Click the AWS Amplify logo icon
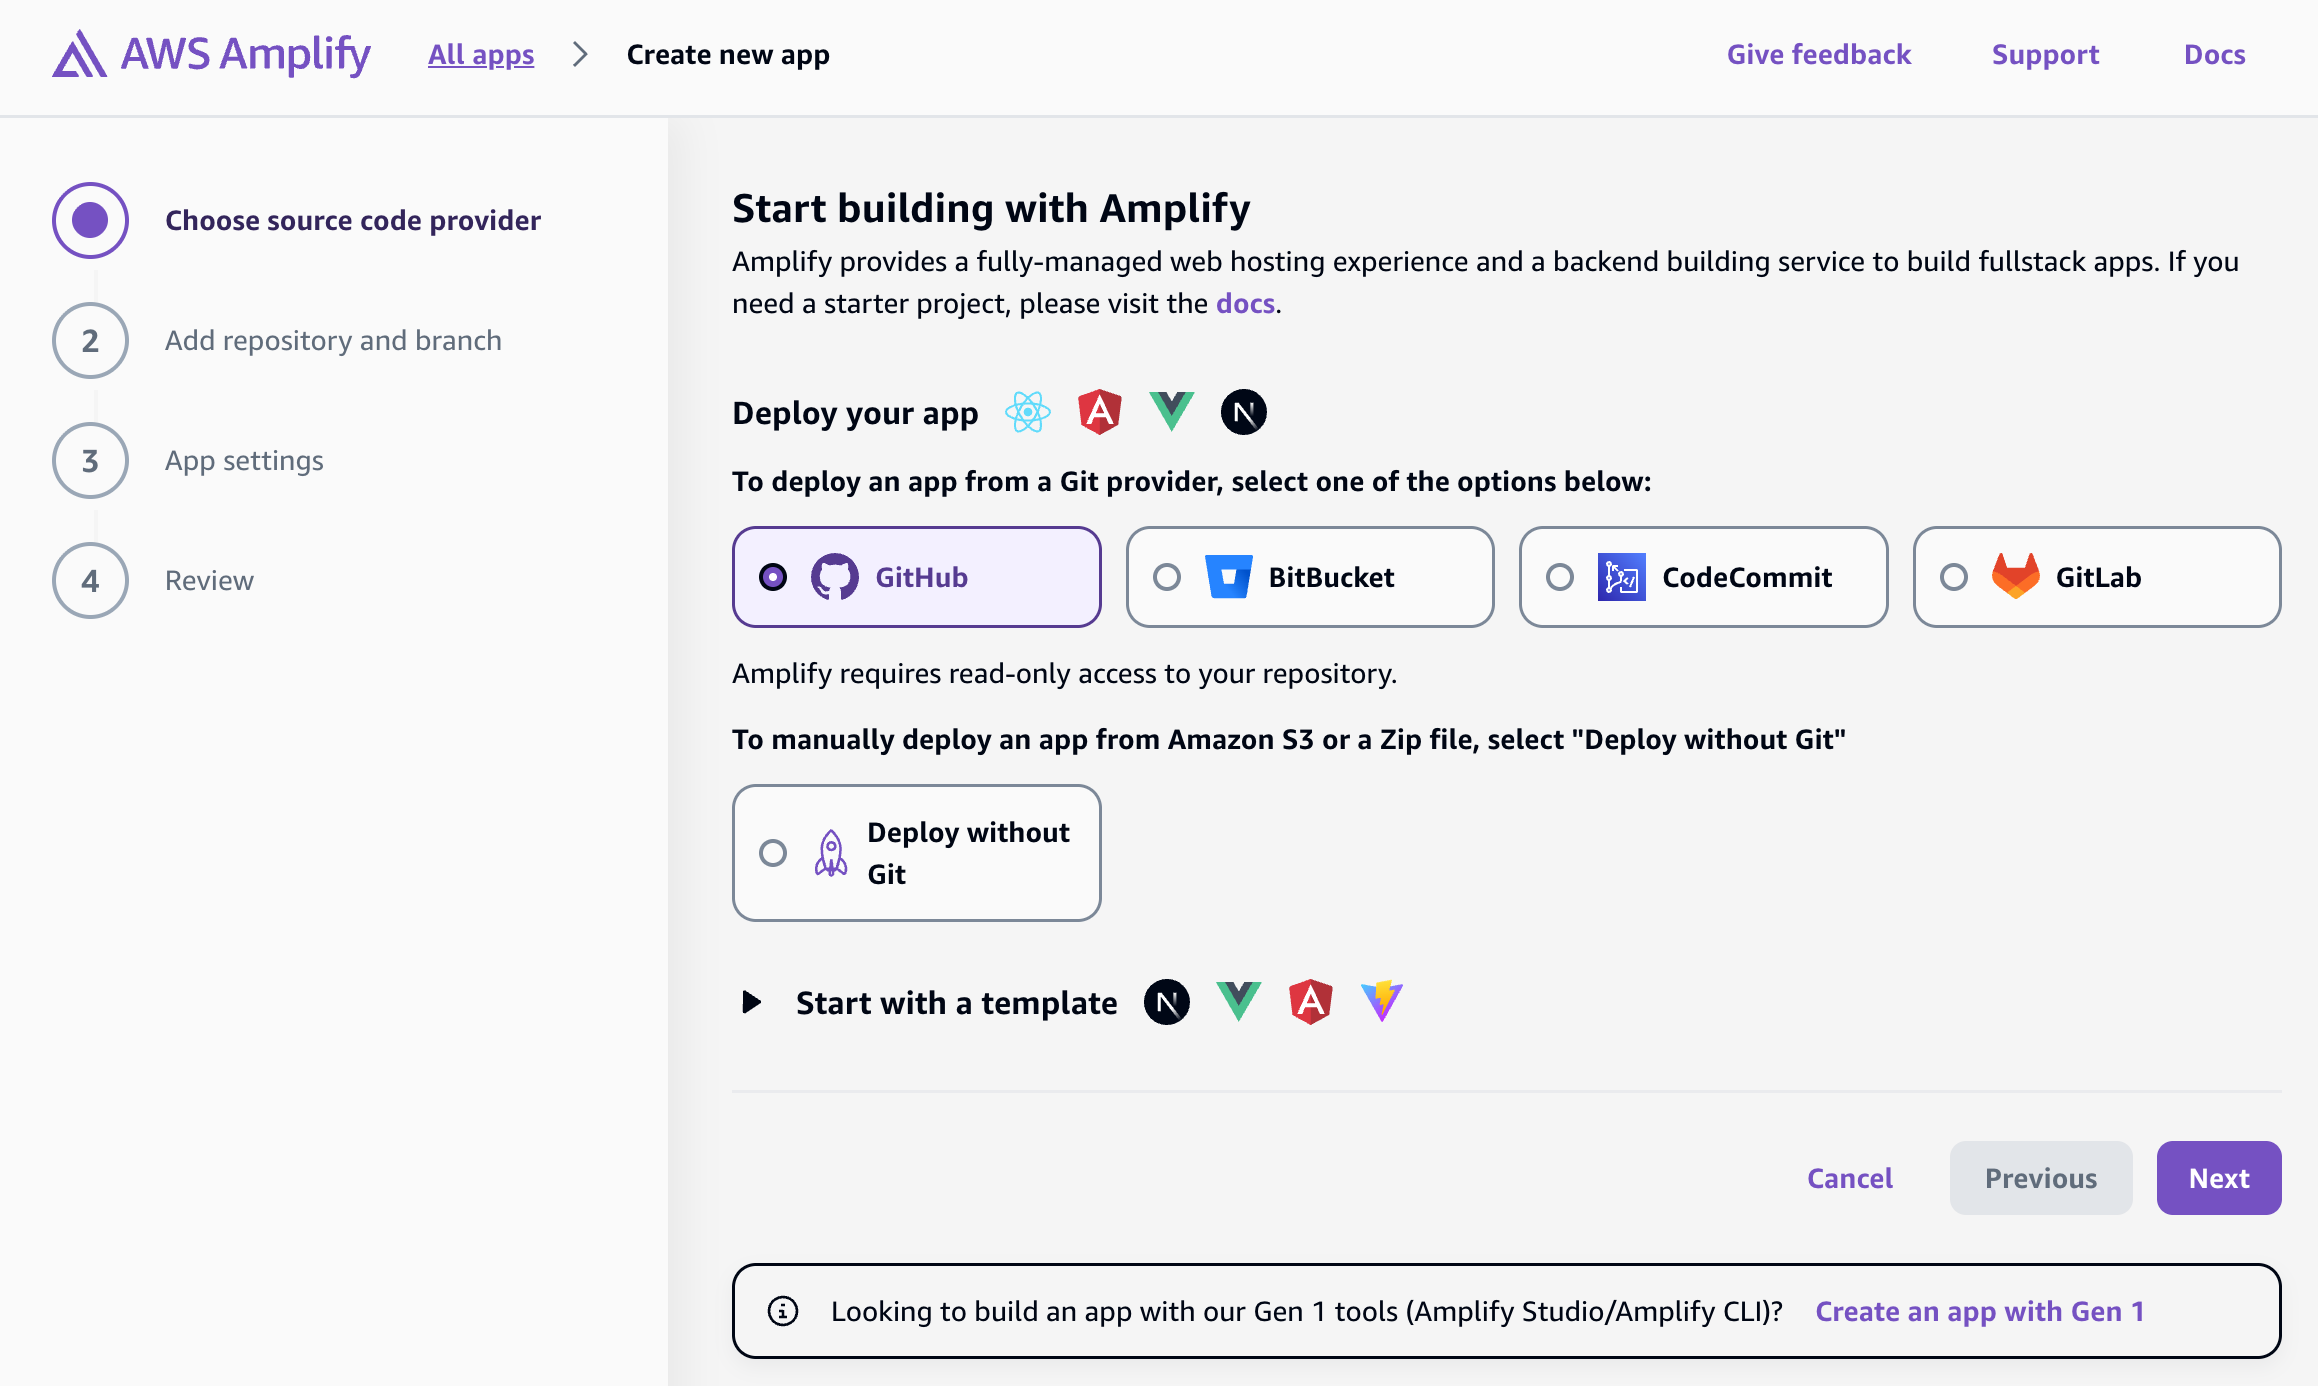 79,54
